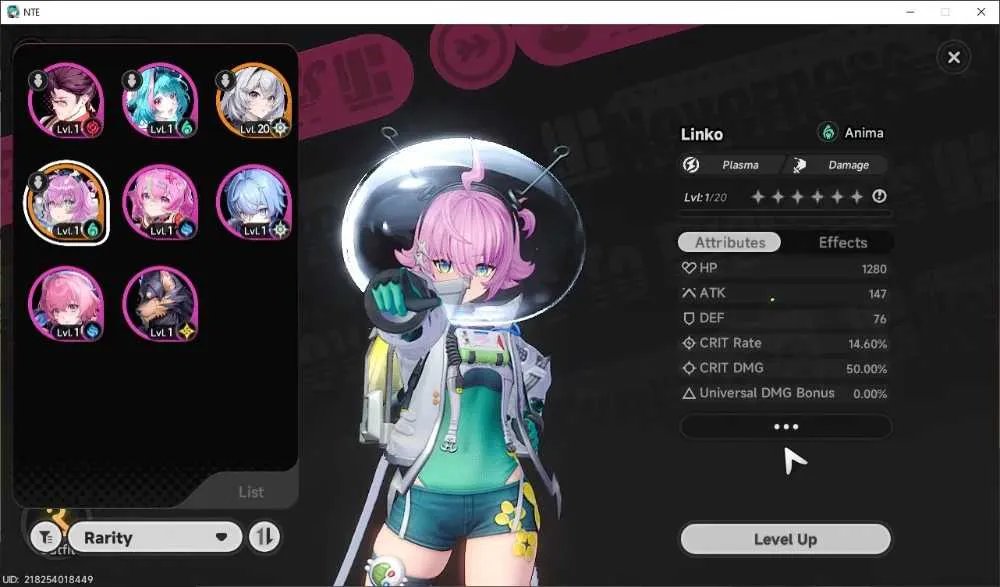Expand more attributes with three dots
Viewport: 1000px width, 587px height.
tap(786, 427)
